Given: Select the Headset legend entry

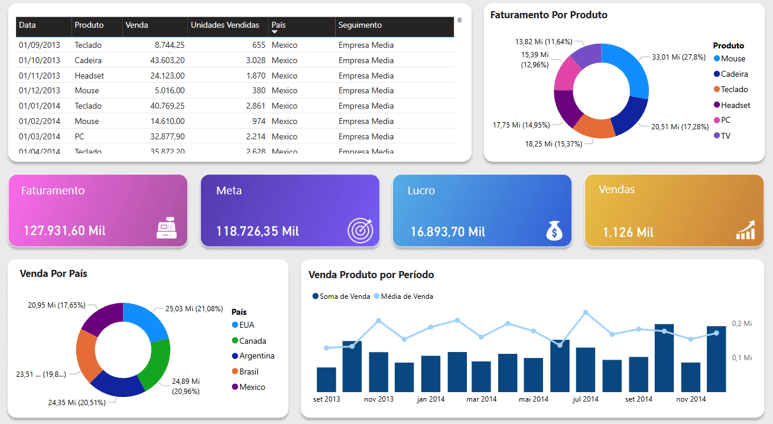Looking at the screenshot, I should click(x=732, y=105).
